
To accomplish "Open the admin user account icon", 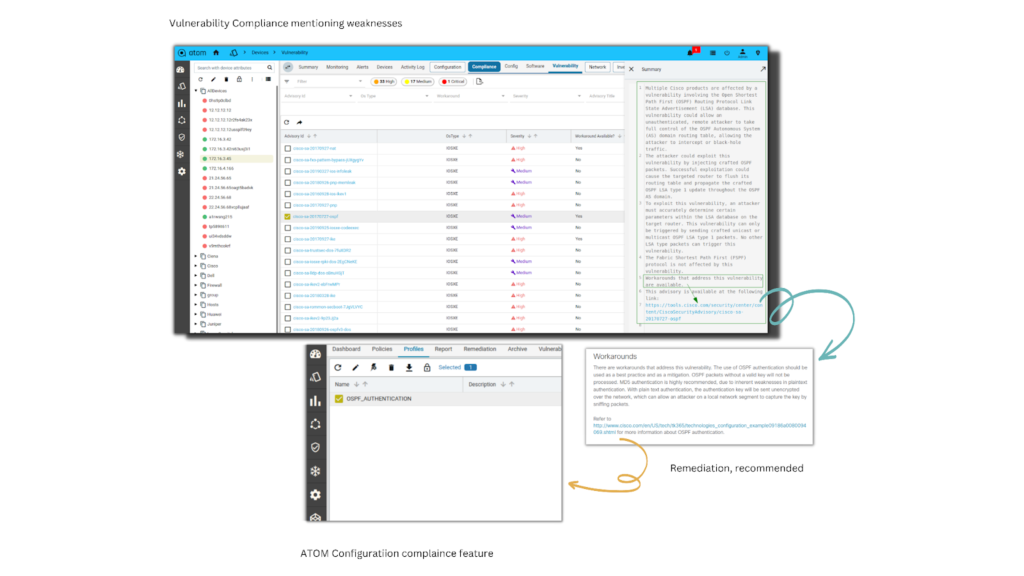I will [x=743, y=52].
